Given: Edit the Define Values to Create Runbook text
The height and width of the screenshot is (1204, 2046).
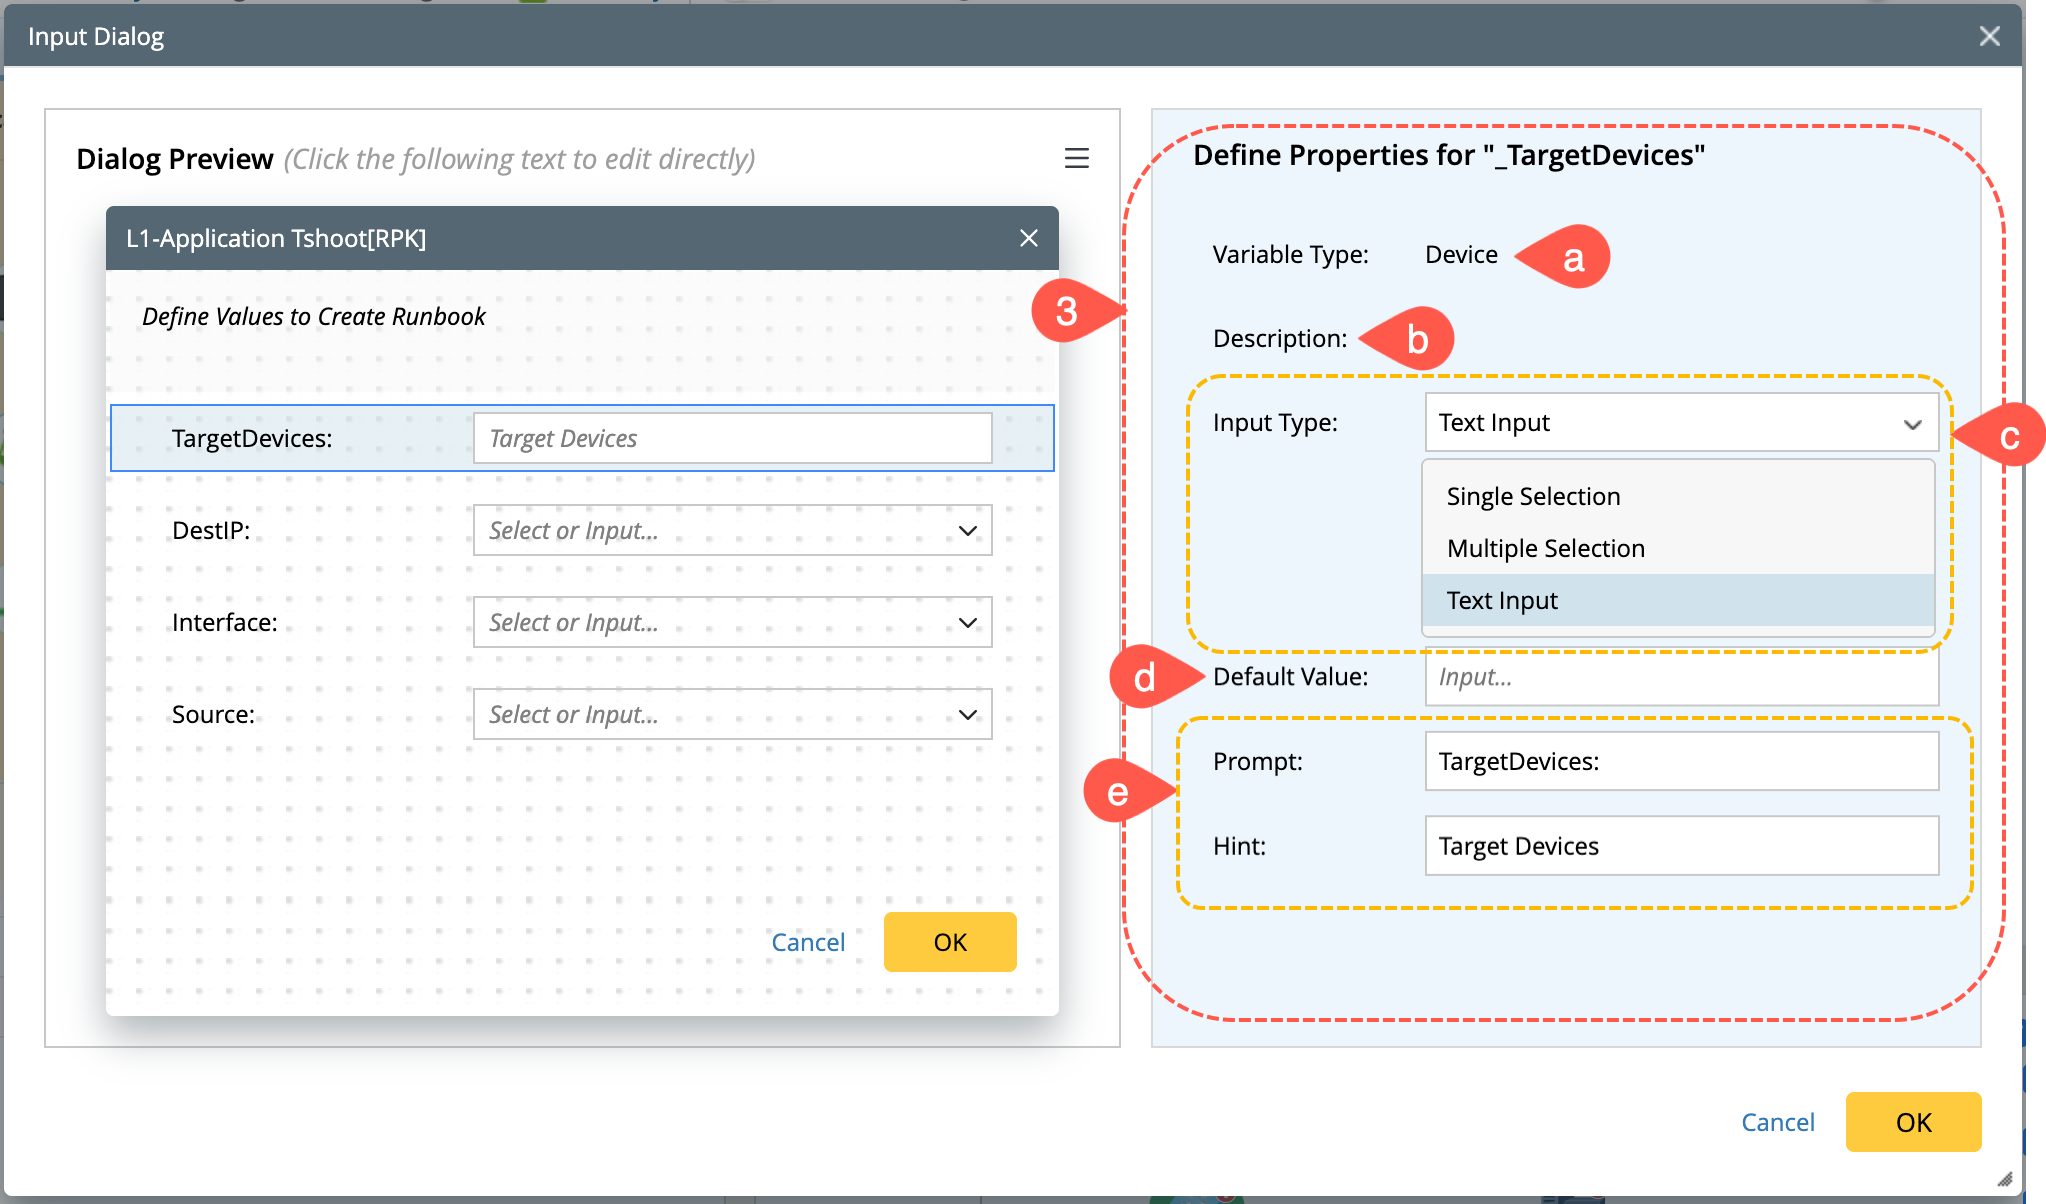Looking at the screenshot, I should click(314, 317).
